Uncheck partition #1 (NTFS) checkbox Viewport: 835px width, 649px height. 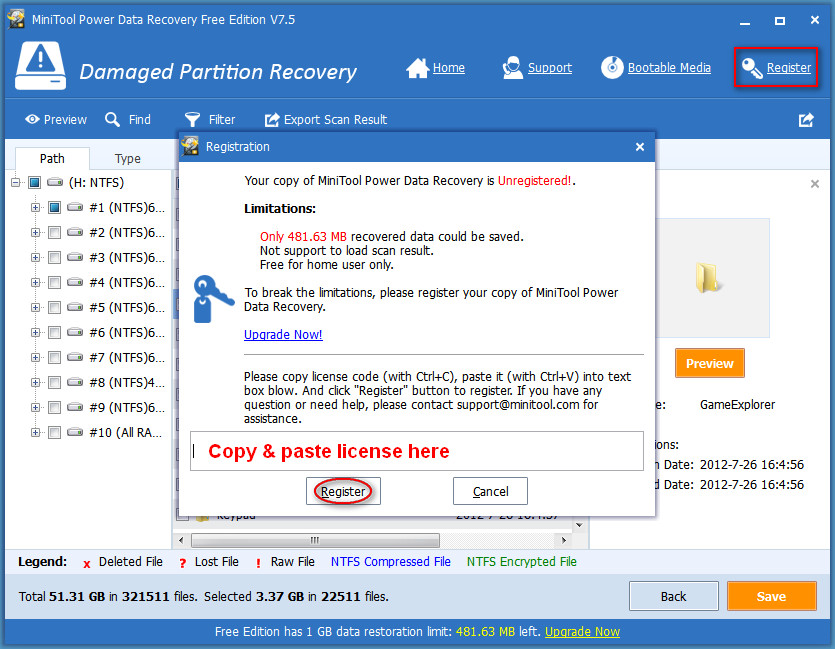coord(54,207)
